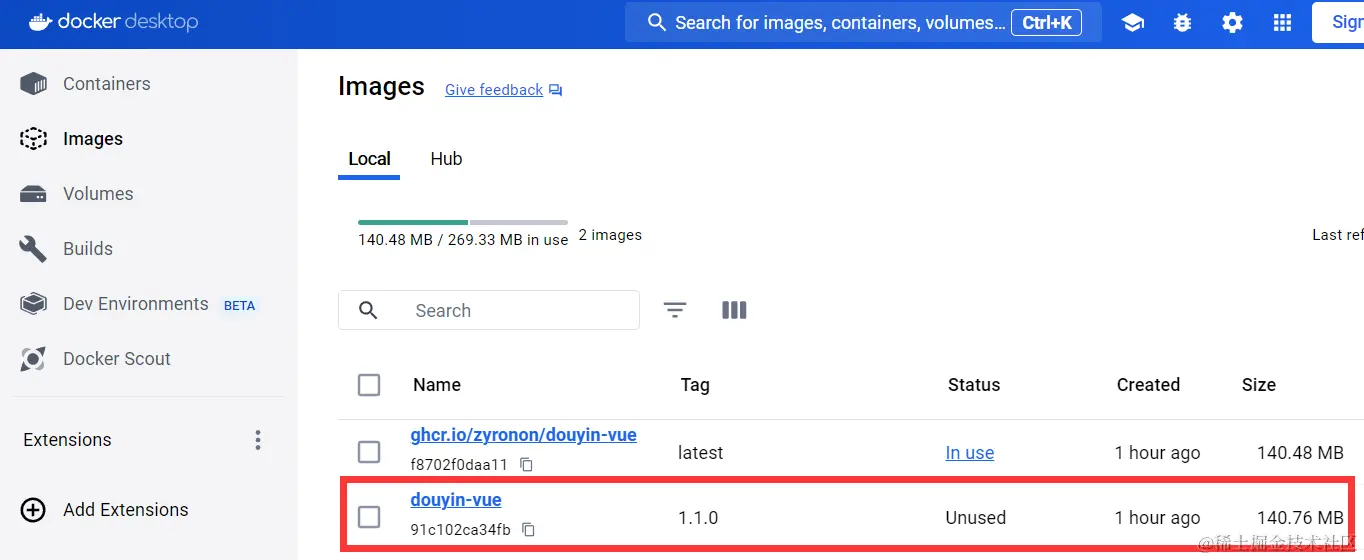
Task: Click the Builds wrench icon
Action: (33, 249)
